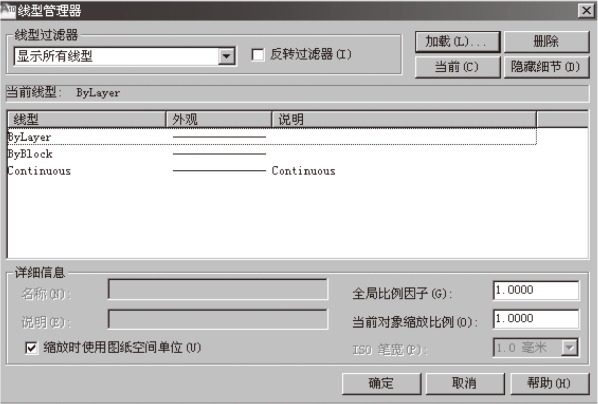This screenshot has height=404, width=598.
Task: Click the 全局比例因子 input field
Action: tap(536, 290)
